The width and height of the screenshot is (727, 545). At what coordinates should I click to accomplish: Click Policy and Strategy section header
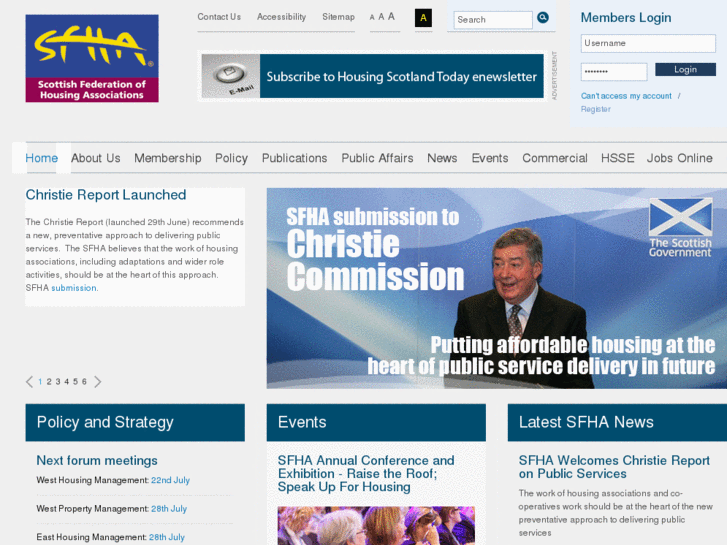click(x=135, y=423)
